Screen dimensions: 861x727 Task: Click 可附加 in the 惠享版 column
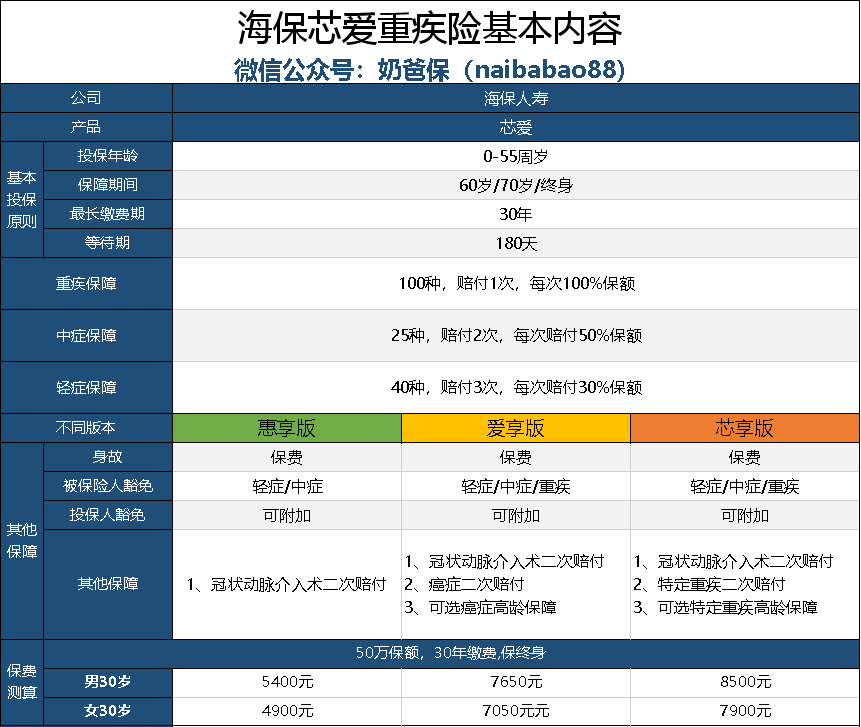[287, 516]
